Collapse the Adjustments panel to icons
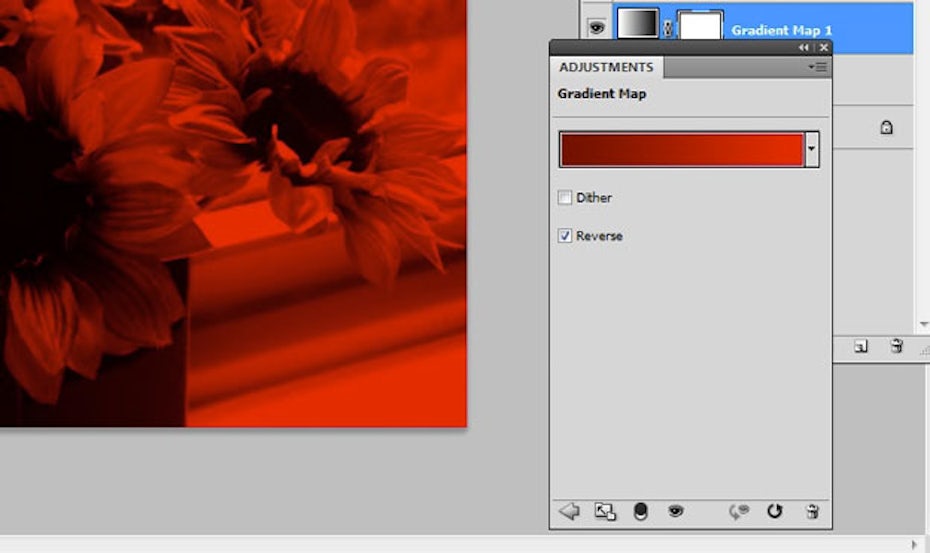The width and height of the screenshot is (930, 553). tap(804, 47)
